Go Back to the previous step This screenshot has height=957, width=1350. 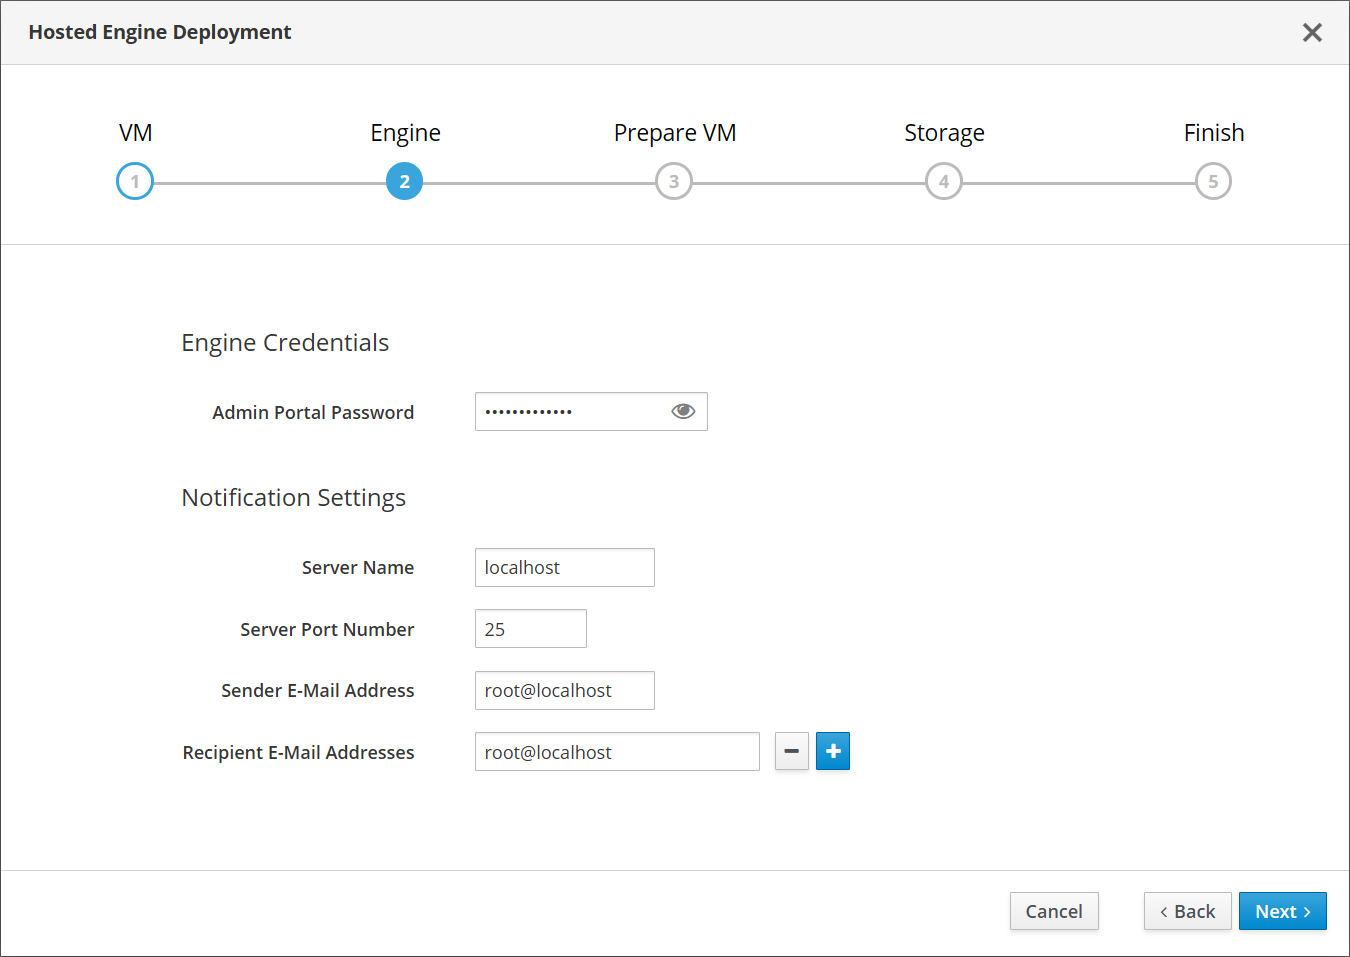coord(1187,911)
